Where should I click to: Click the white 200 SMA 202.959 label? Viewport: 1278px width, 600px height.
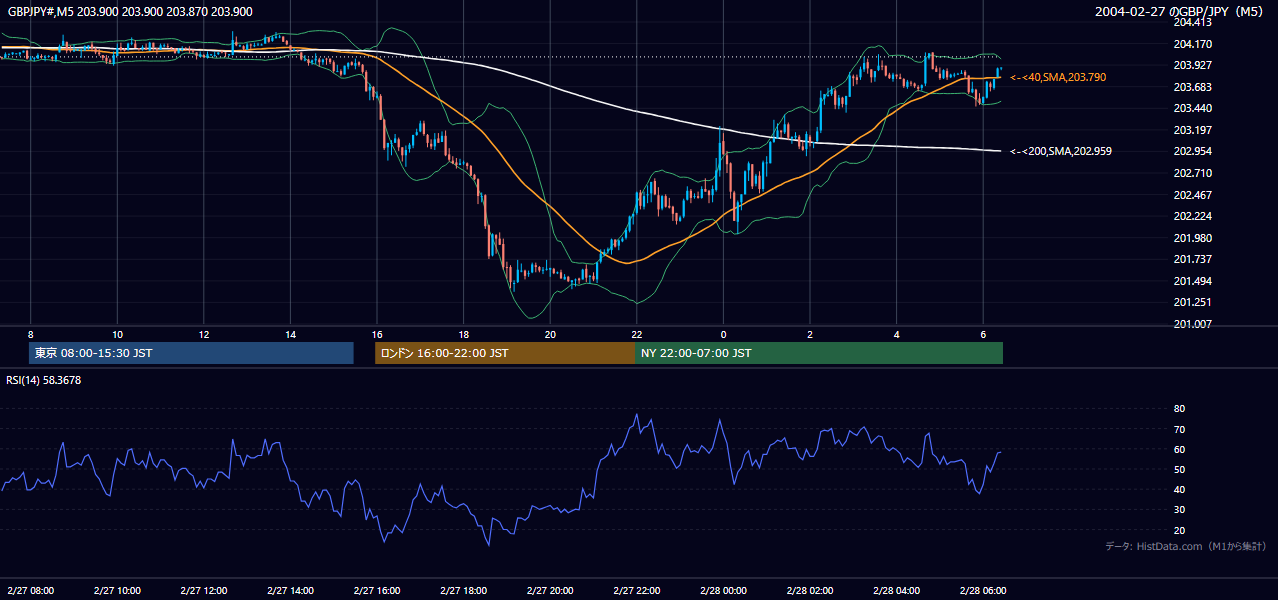pyautogui.click(x=1061, y=151)
